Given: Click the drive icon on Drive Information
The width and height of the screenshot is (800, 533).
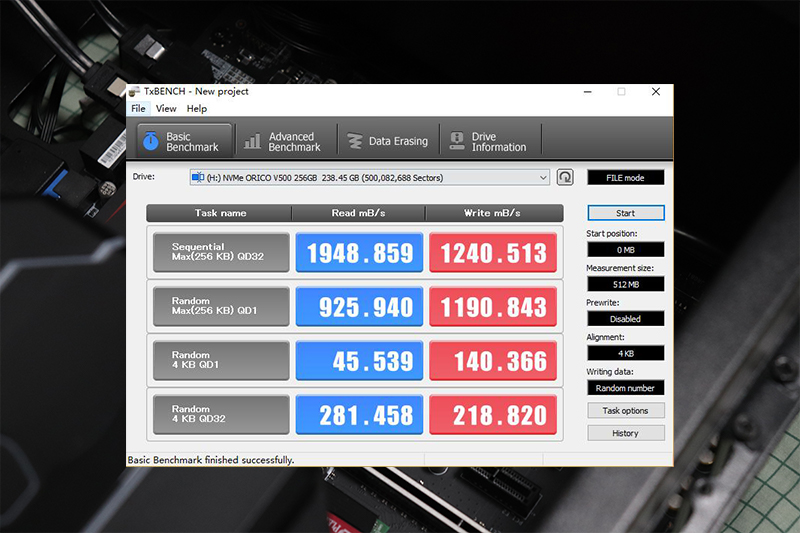Looking at the screenshot, I should pyautogui.click(x=457, y=141).
